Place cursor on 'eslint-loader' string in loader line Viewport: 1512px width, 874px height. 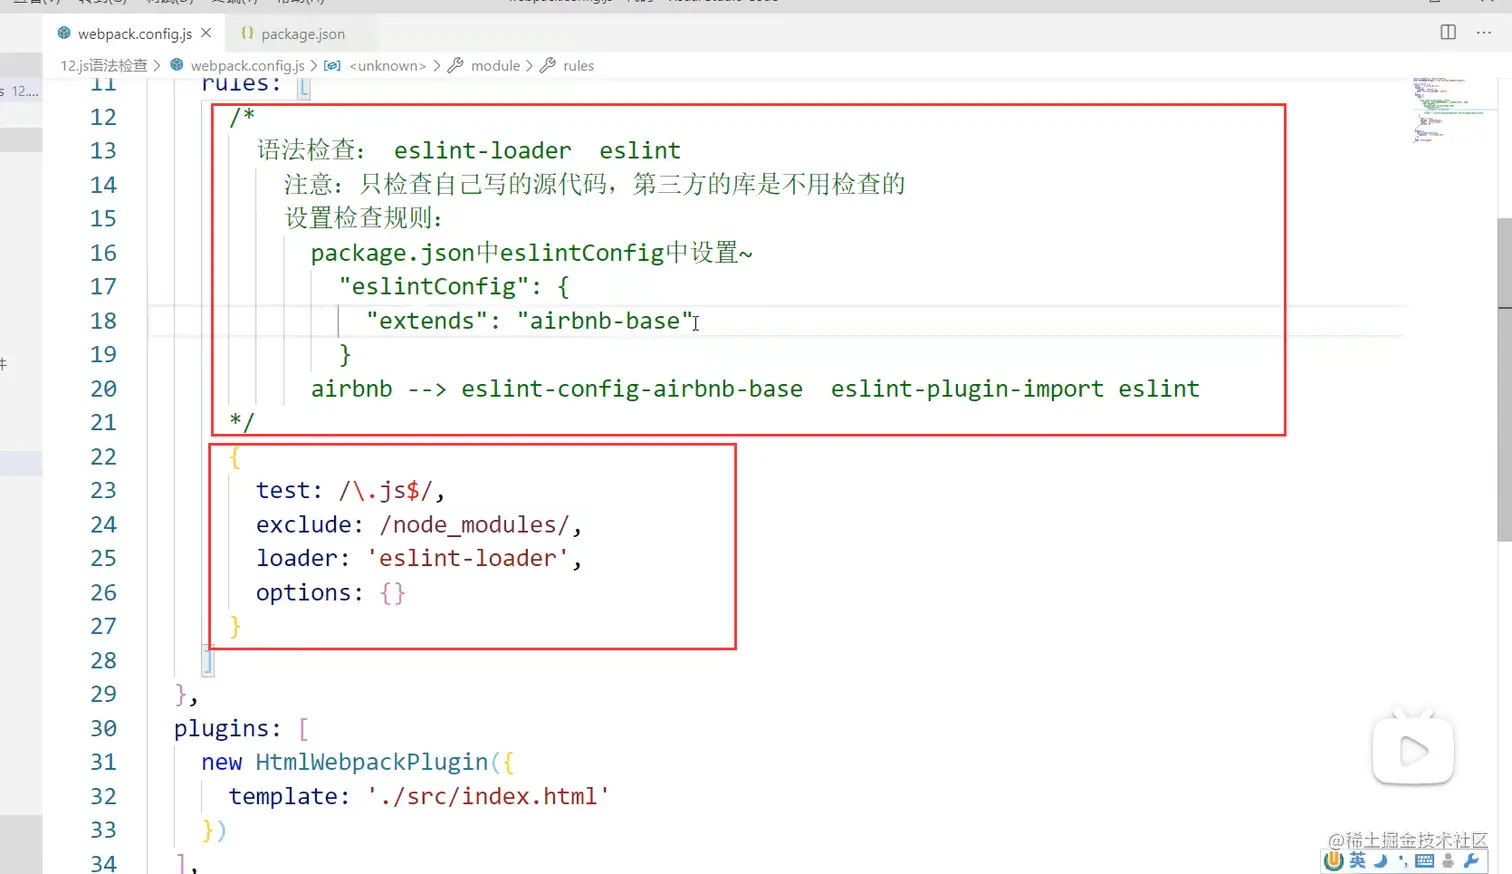(469, 558)
